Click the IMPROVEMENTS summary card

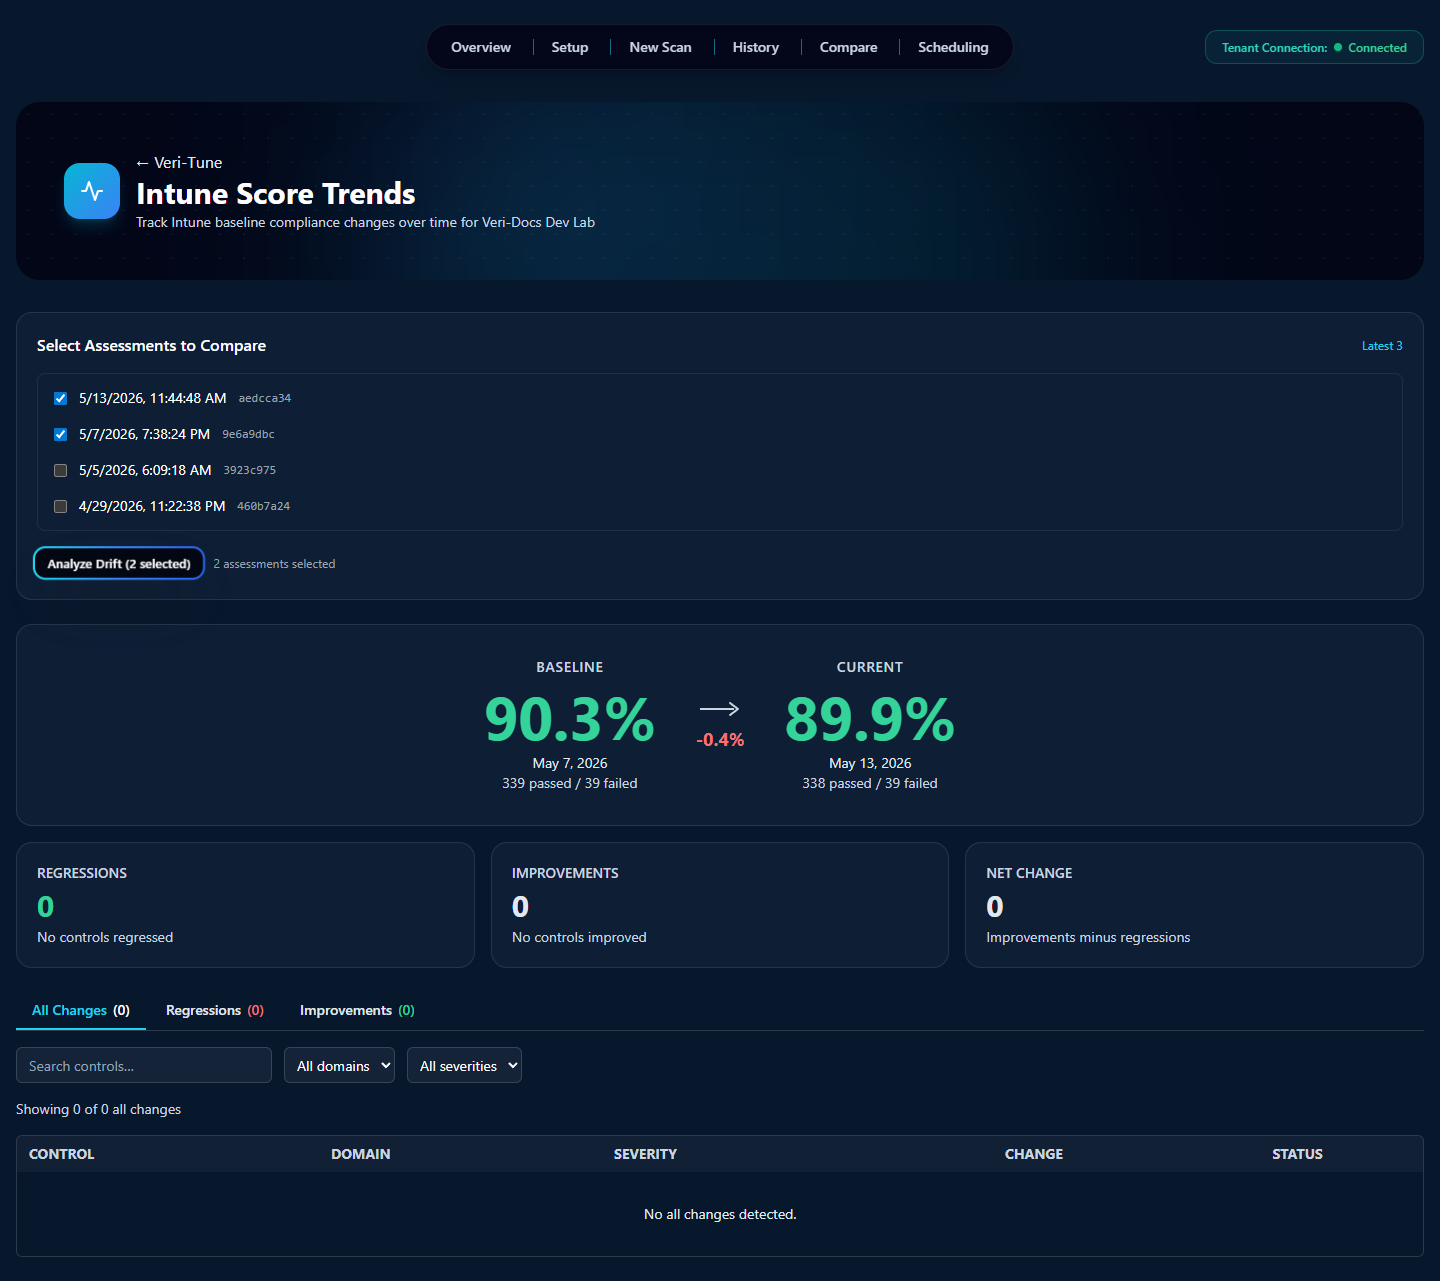[720, 905]
